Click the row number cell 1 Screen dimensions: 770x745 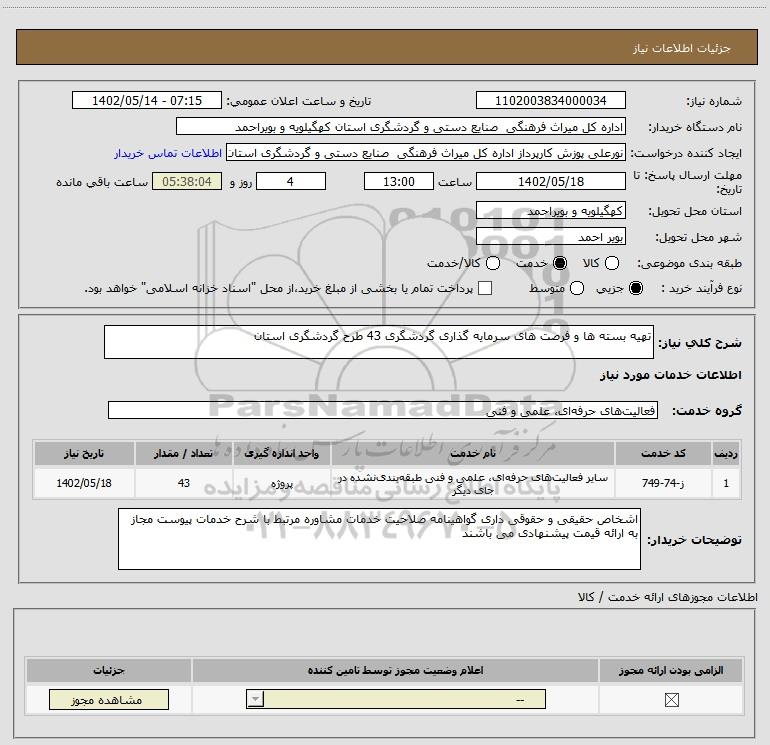(x=726, y=483)
